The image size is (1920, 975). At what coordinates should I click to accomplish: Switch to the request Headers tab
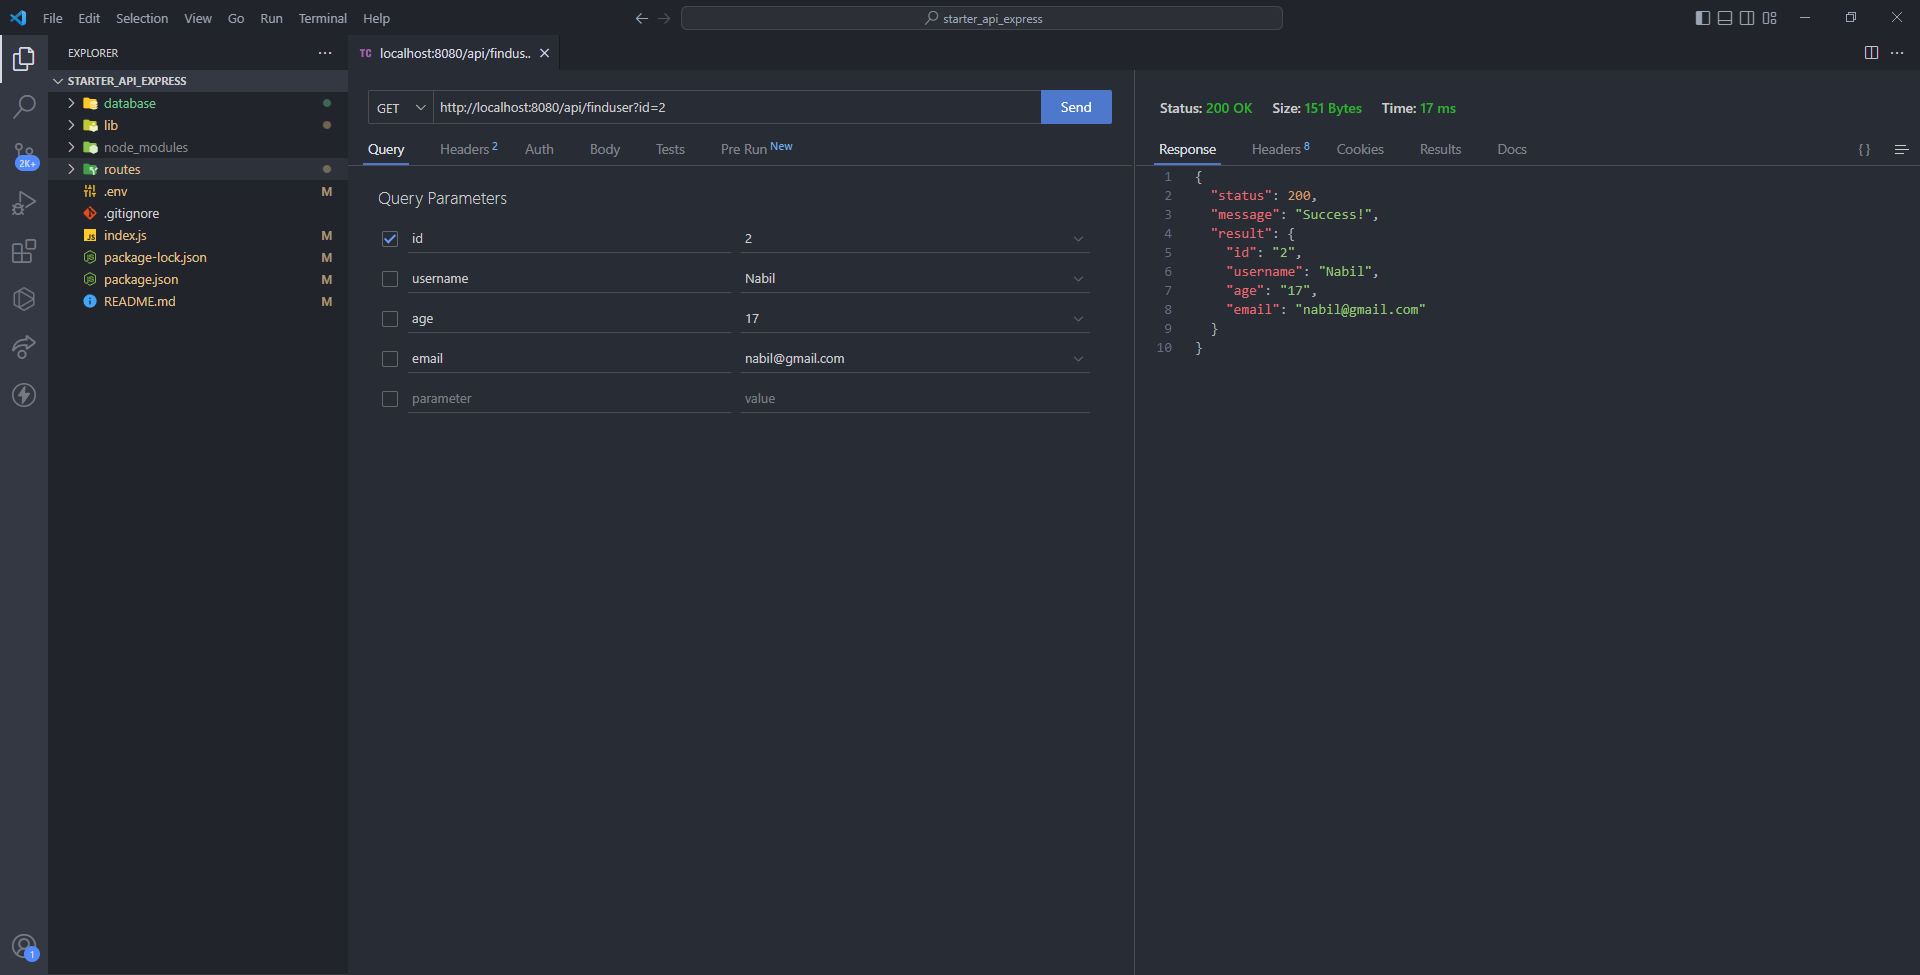[468, 149]
